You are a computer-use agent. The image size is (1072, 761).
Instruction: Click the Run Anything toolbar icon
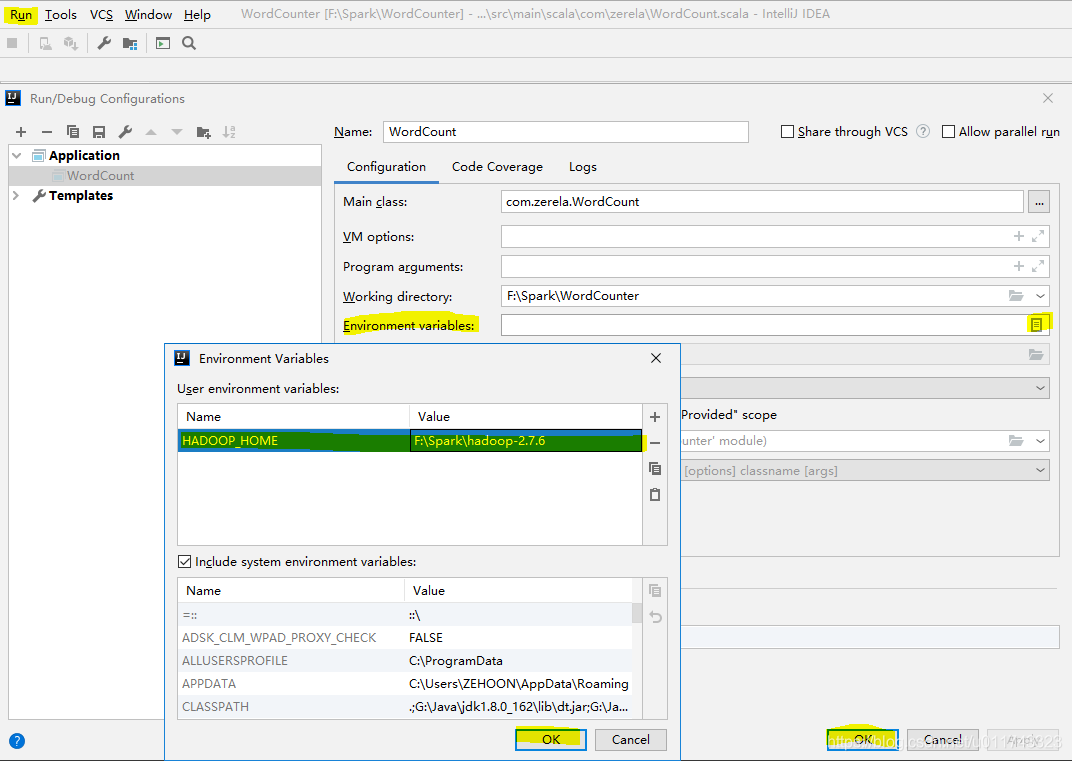coord(163,43)
